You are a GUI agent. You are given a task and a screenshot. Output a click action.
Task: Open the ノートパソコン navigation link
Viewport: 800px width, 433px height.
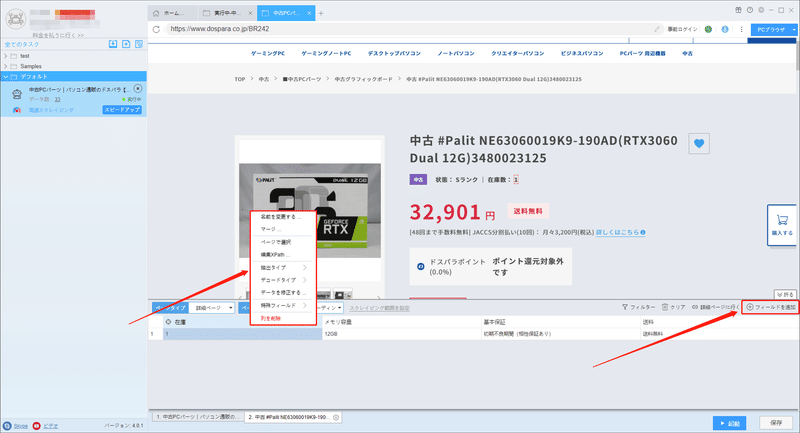pyautogui.click(x=456, y=54)
